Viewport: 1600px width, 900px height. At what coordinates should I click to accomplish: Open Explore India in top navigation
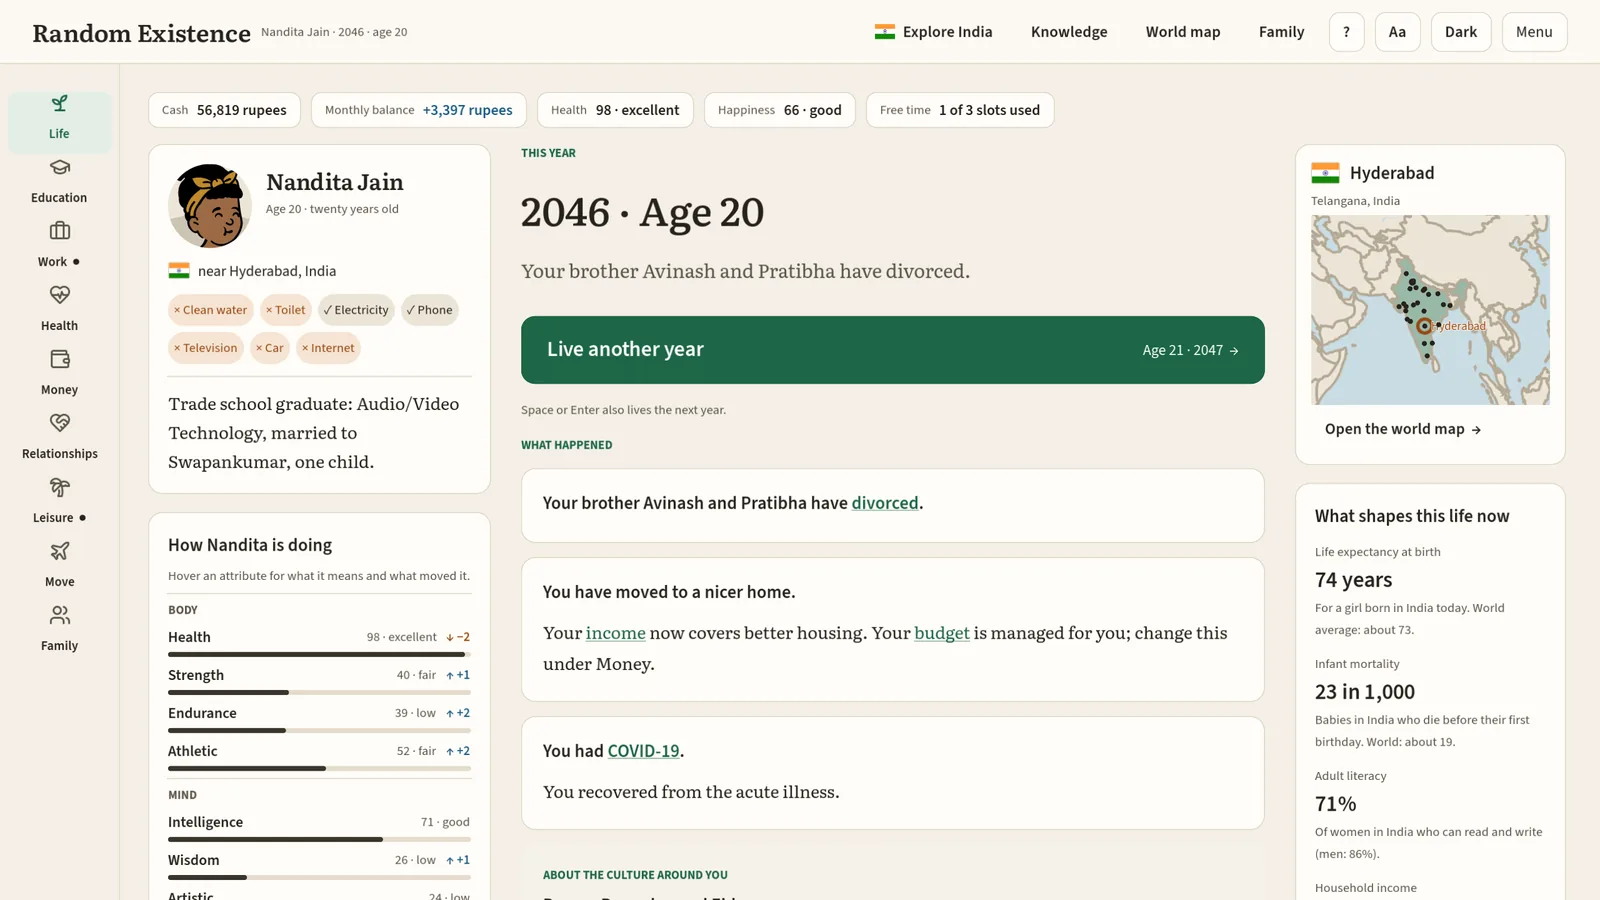[933, 32]
